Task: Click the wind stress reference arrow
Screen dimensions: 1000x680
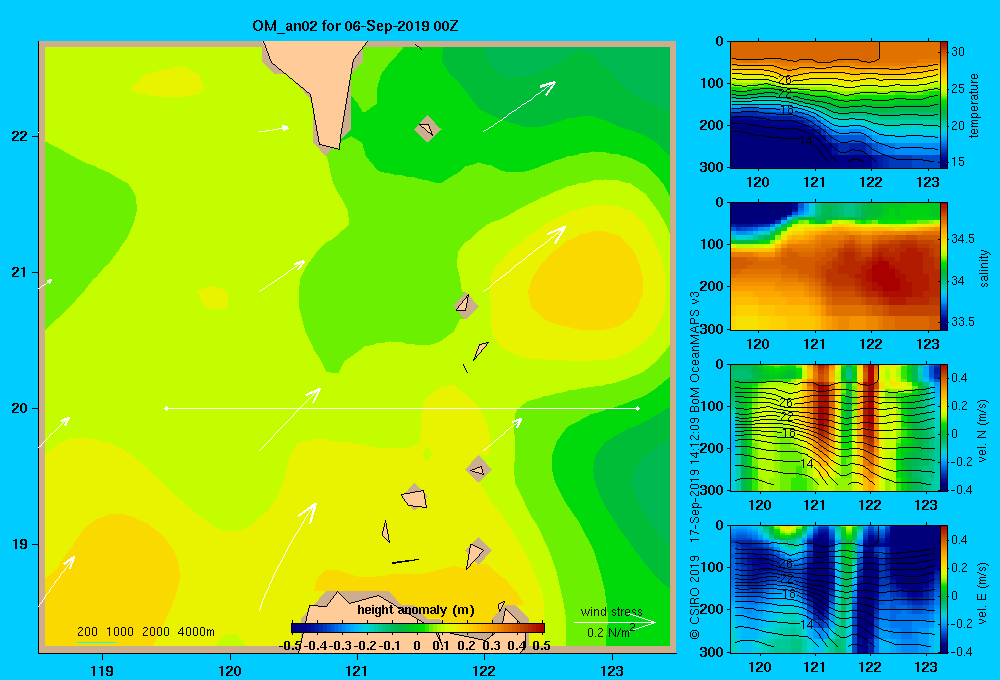Action: tap(615, 622)
